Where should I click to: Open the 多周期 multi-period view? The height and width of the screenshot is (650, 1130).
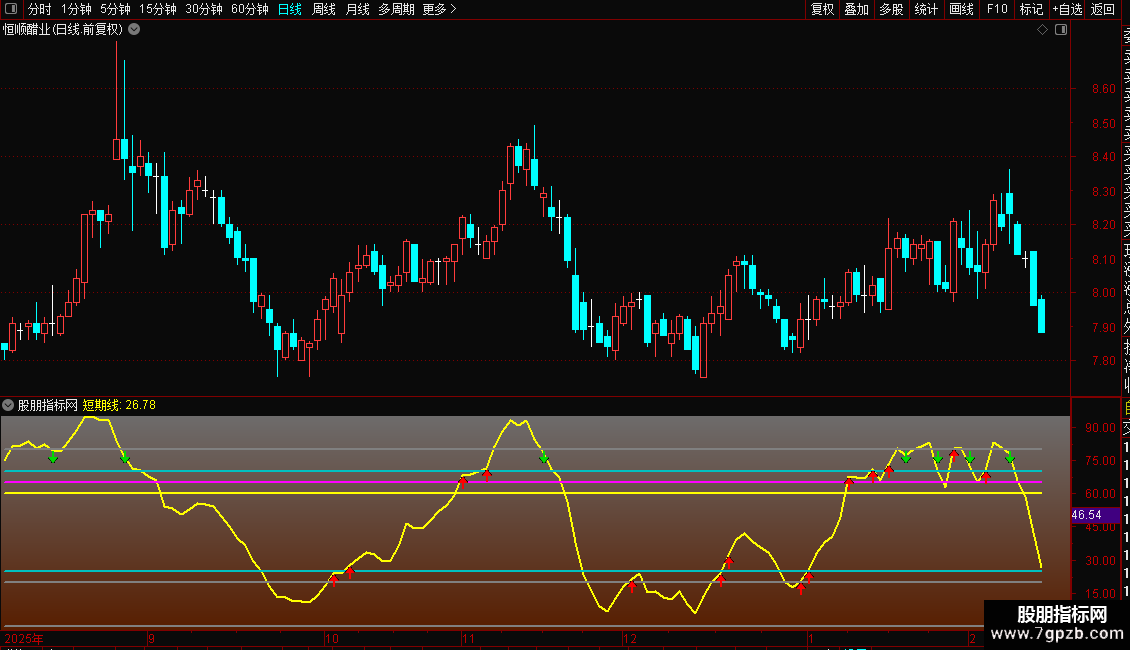point(396,9)
